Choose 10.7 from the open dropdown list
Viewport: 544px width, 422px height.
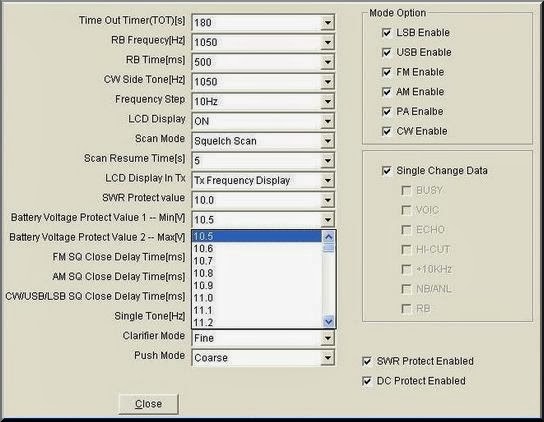257,261
